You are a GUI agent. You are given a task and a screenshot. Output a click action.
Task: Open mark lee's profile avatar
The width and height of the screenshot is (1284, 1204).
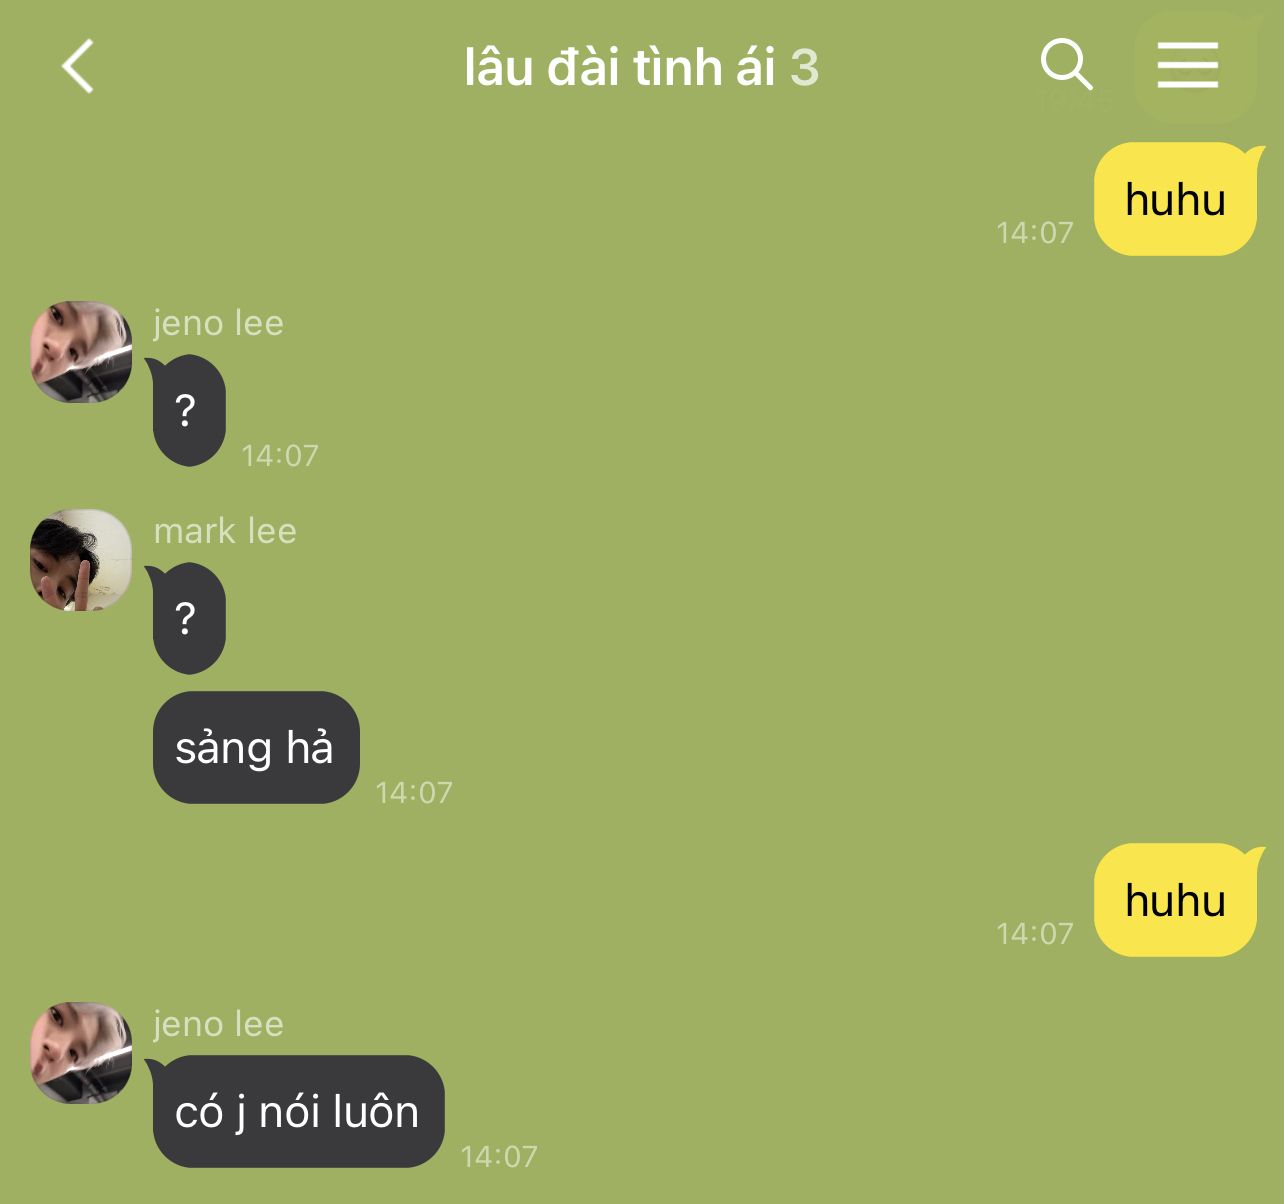[x=81, y=560]
